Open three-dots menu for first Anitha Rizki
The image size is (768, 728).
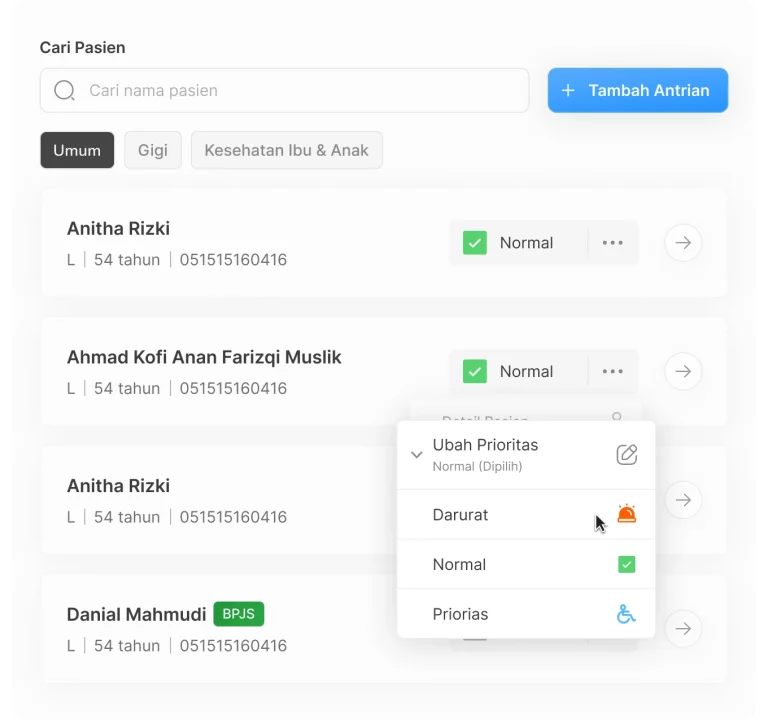pos(613,243)
